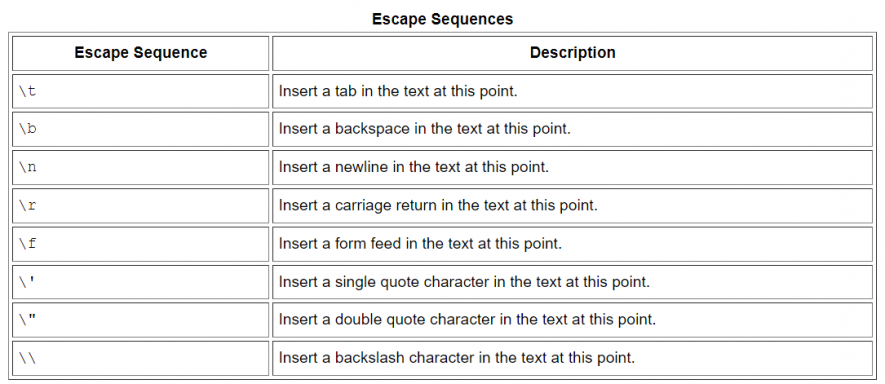
Task: Click the \' single quote escape cell
Action: (141, 282)
